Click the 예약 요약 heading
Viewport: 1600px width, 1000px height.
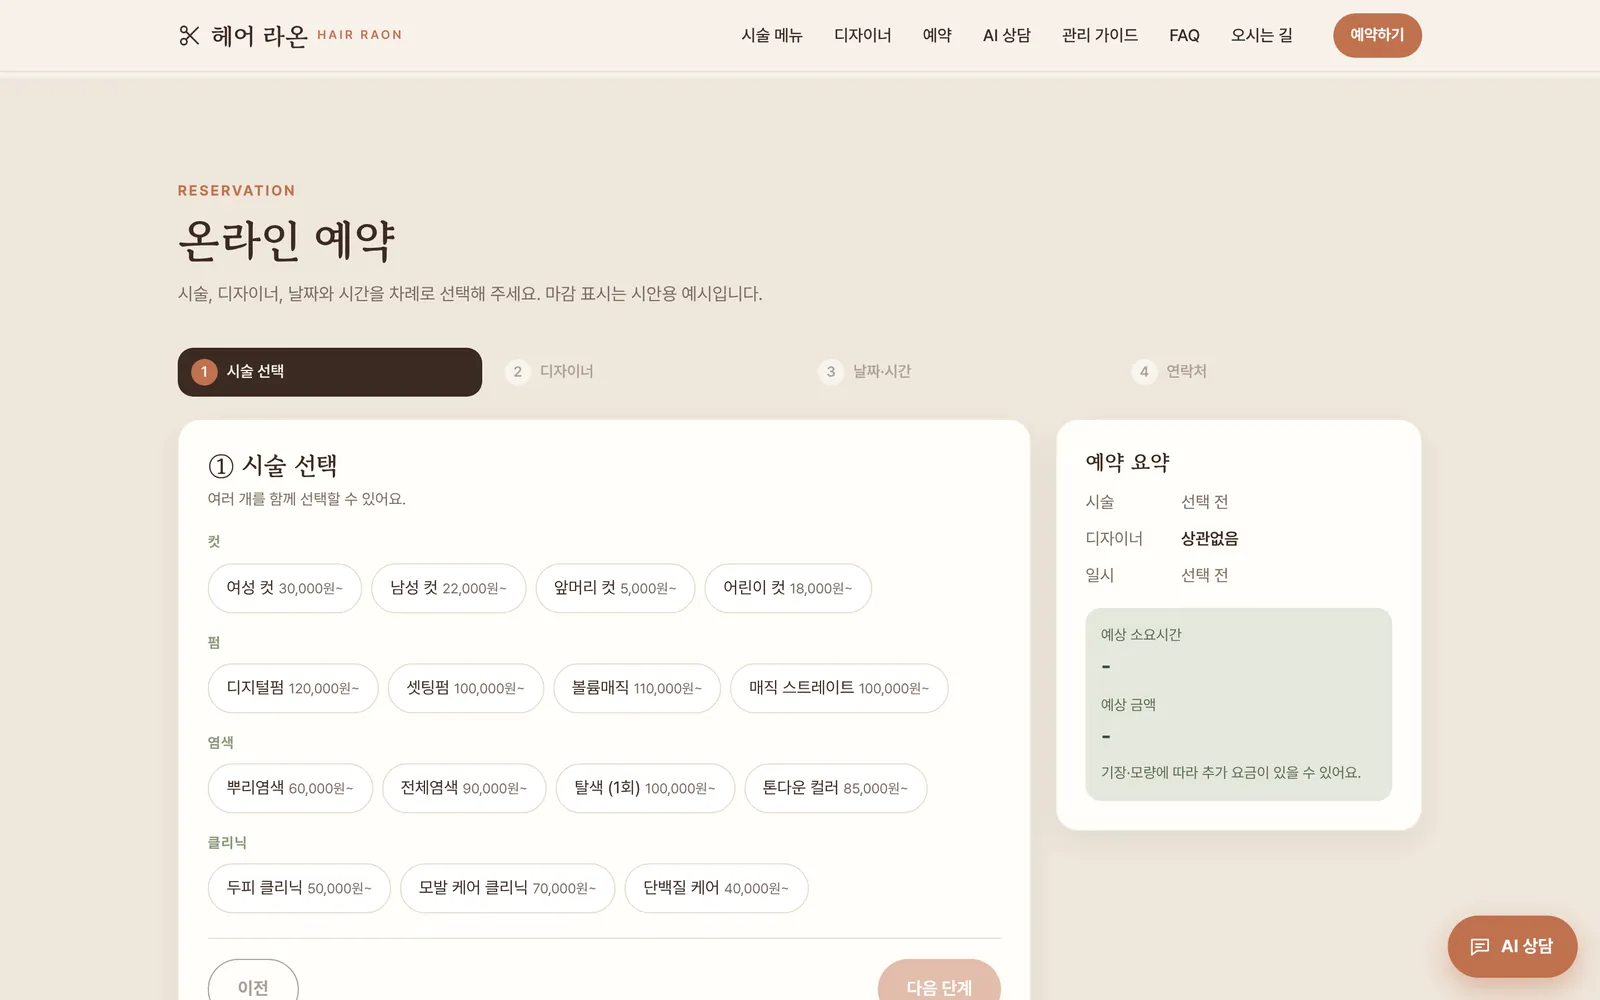pos(1127,462)
